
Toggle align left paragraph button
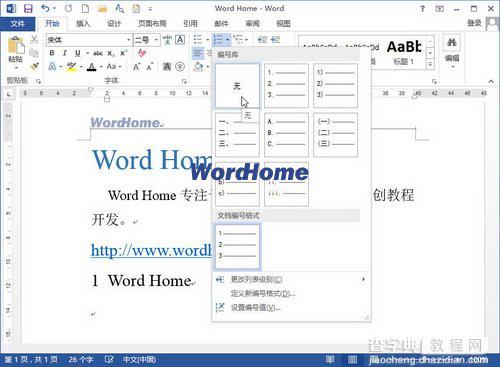(198, 53)
